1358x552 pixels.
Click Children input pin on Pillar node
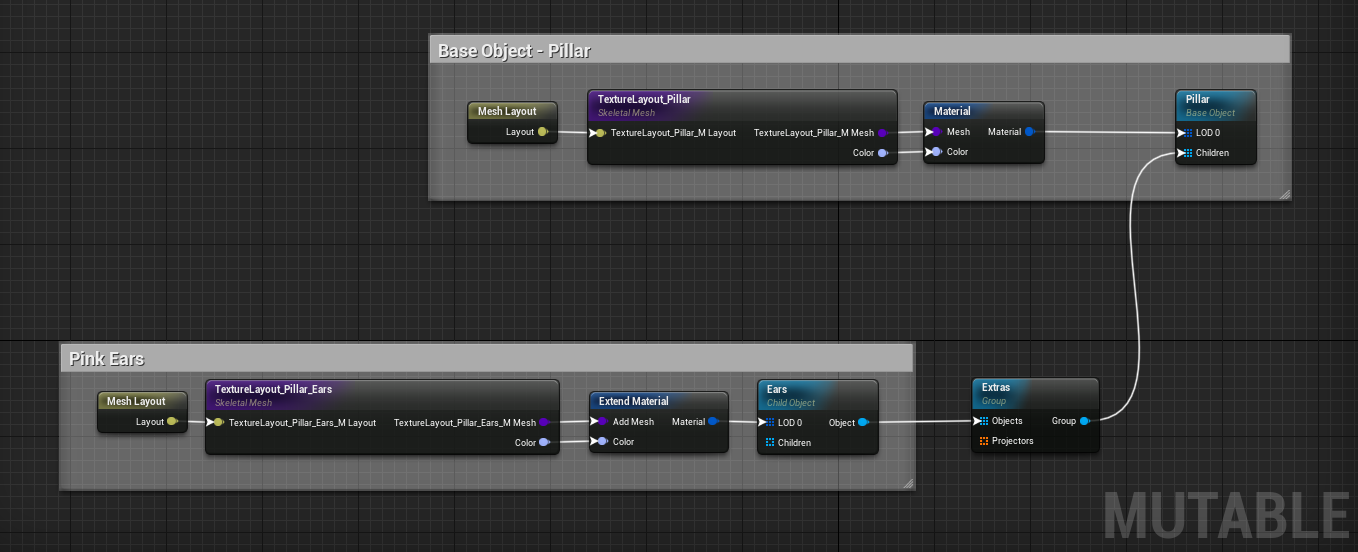(x=1187, y=153)
